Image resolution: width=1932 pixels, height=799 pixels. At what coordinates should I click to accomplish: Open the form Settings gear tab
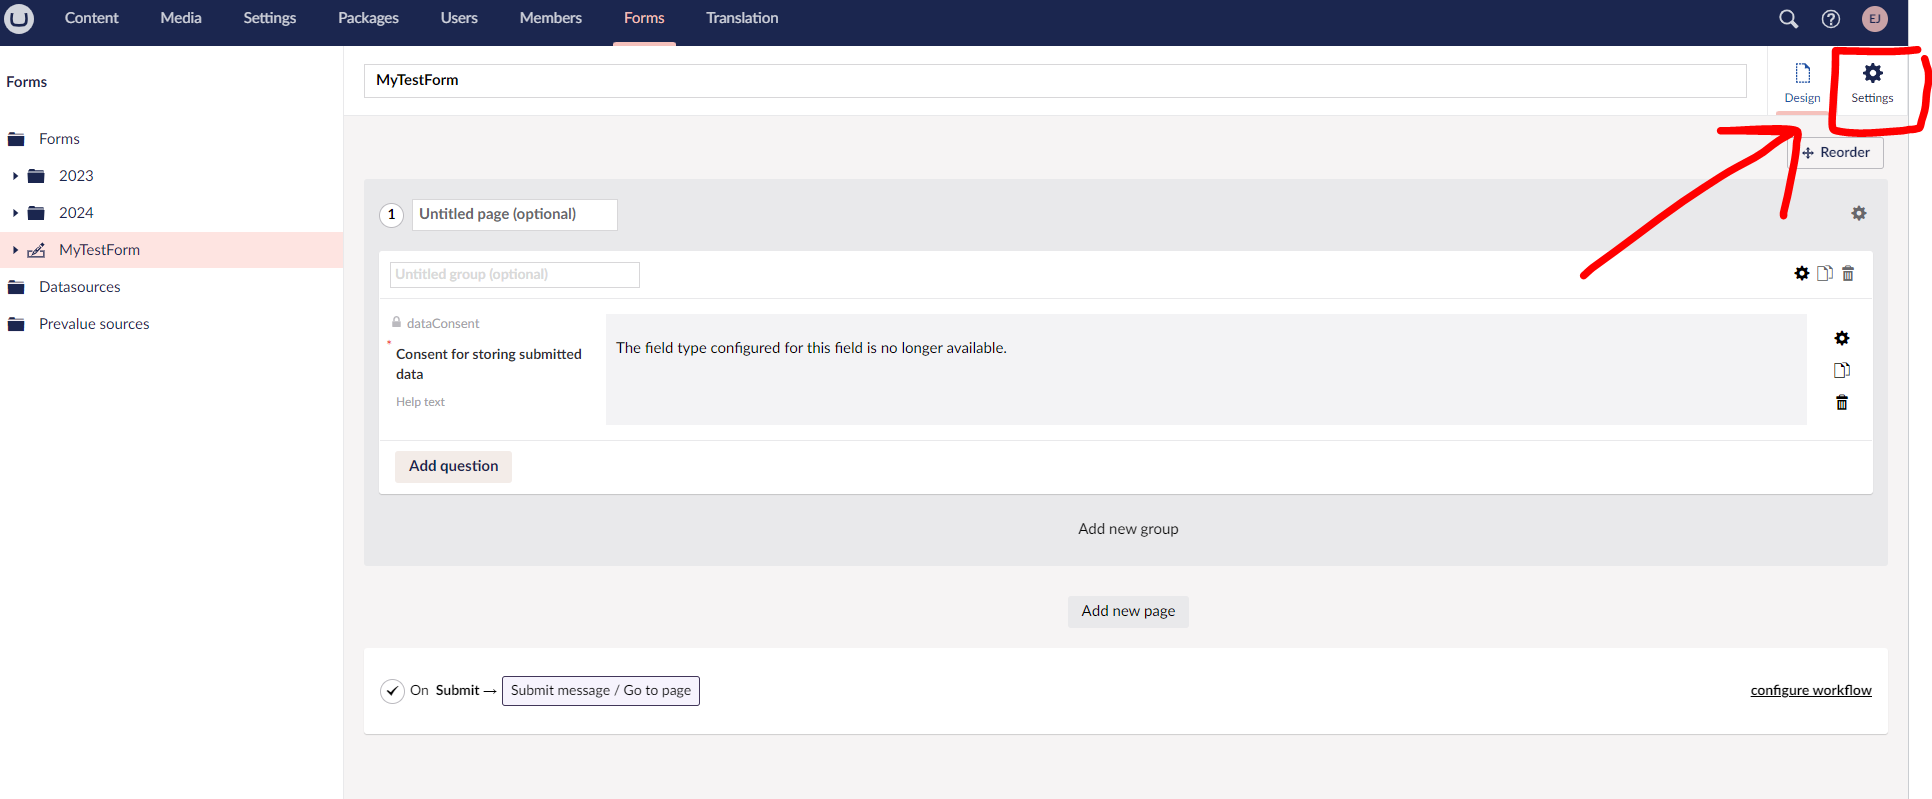(x=1872, y=82)
